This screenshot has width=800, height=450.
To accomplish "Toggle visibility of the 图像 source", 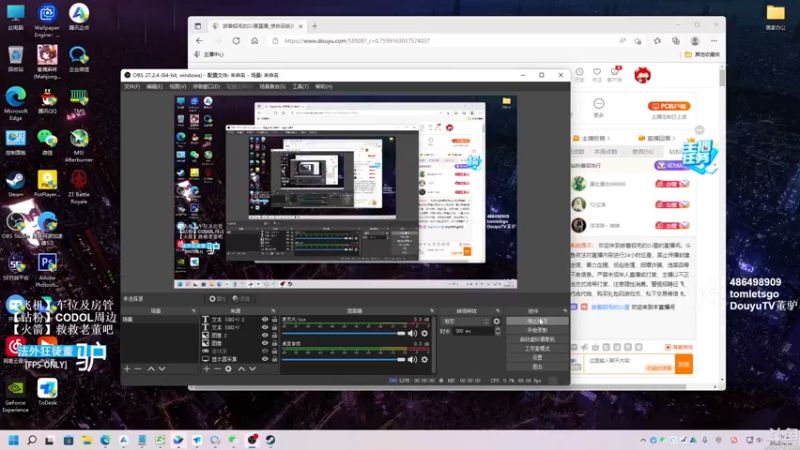I will 265,343.
